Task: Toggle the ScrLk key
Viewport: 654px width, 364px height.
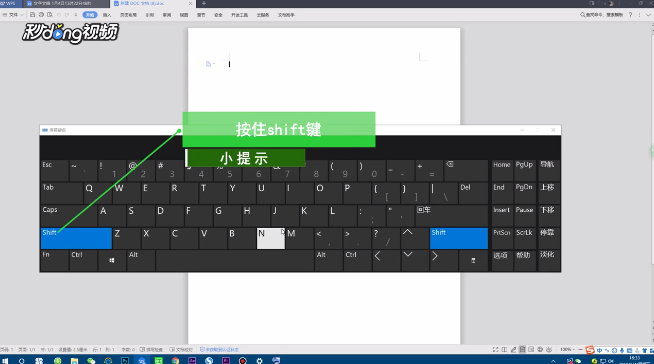Action: 524,238
